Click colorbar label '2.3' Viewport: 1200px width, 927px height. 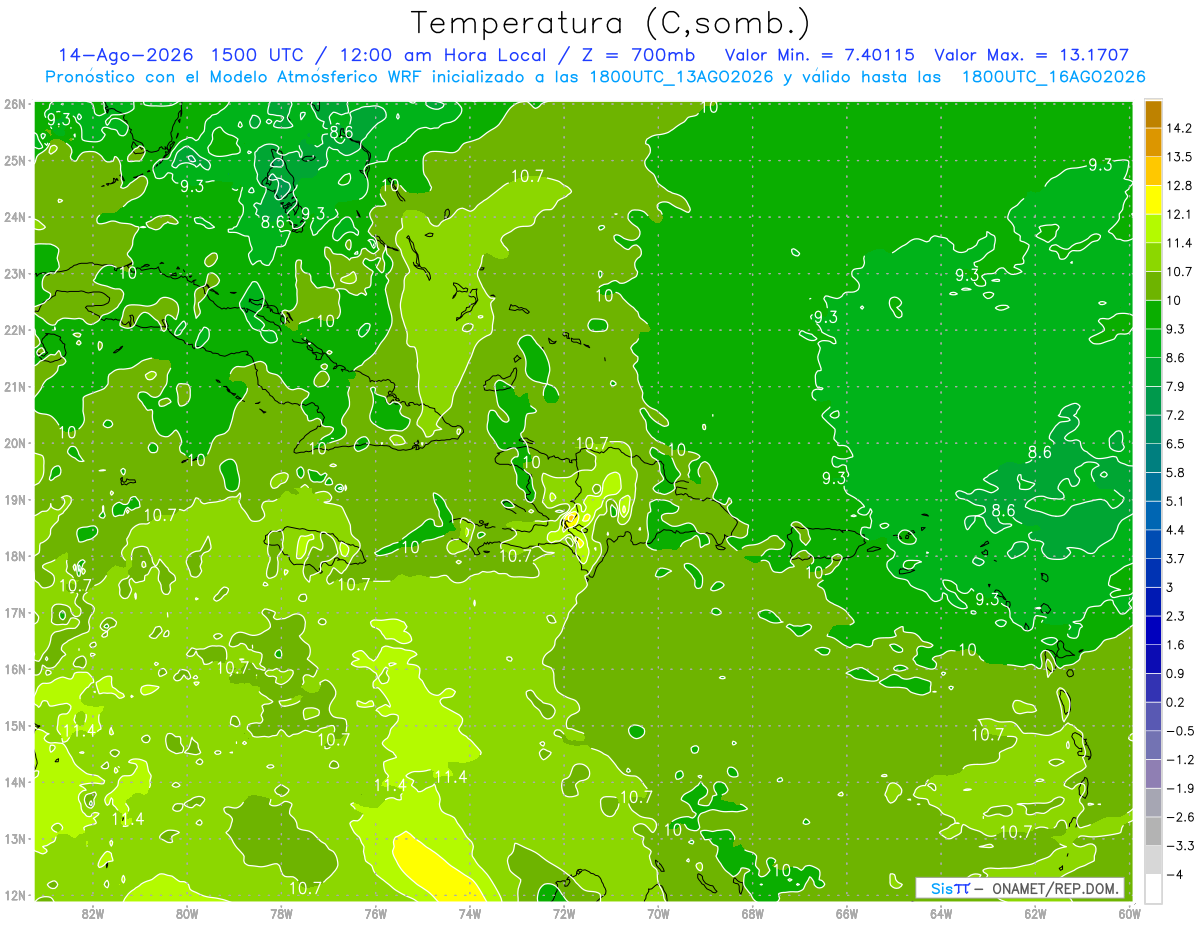click(1175, 616)
